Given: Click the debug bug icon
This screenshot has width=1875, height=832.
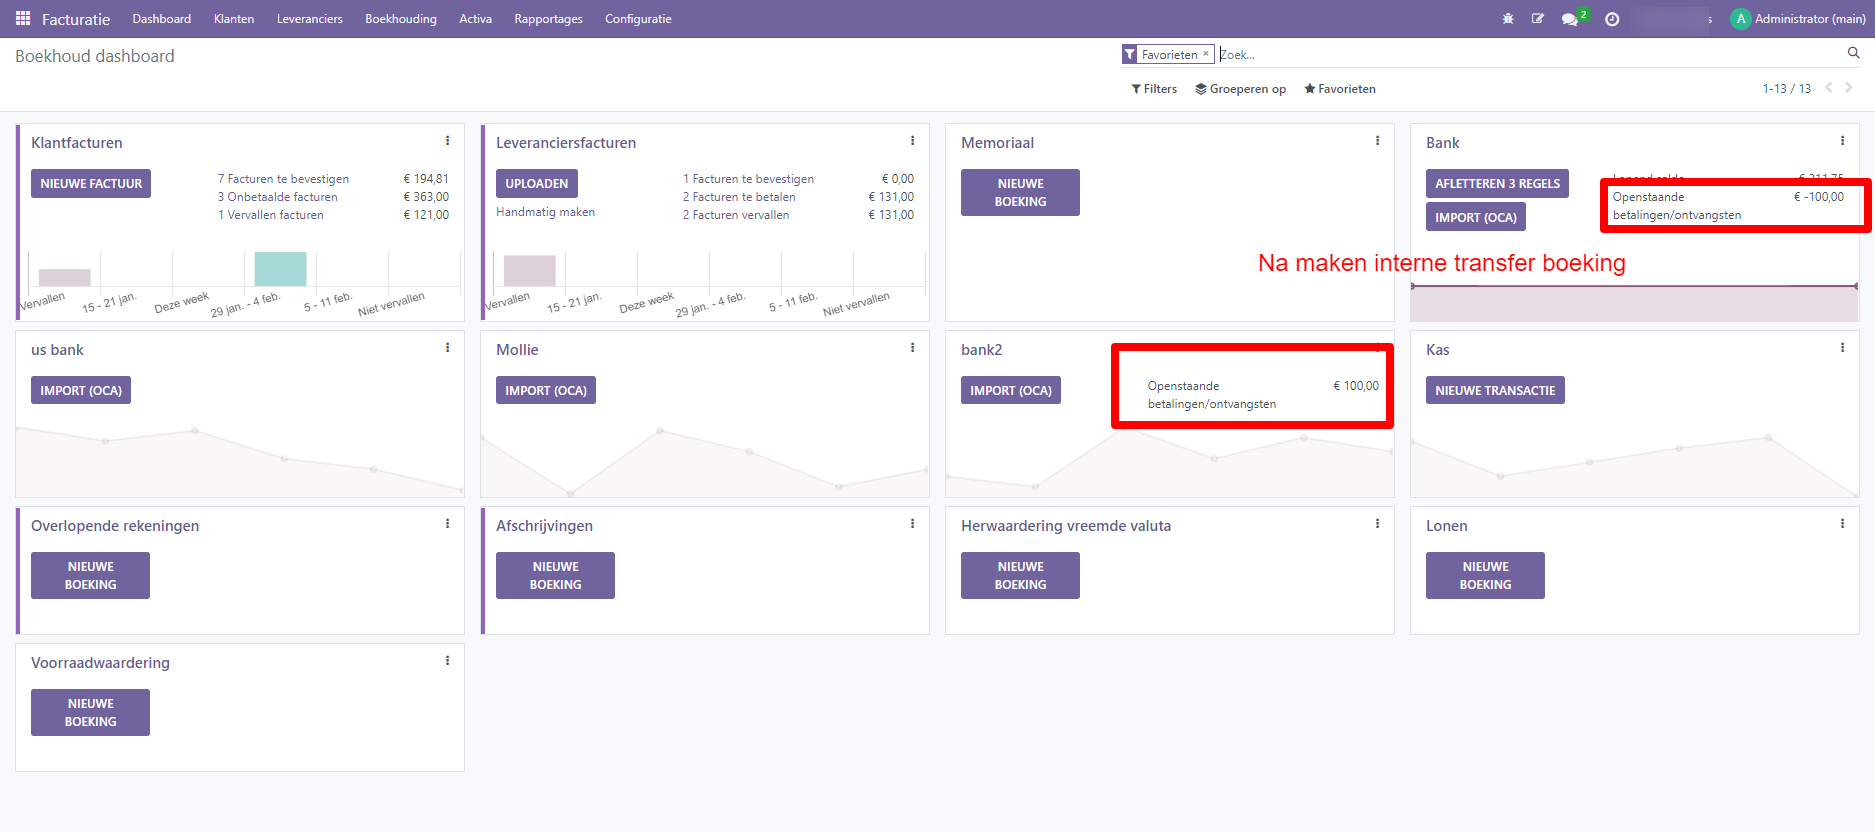Looking at the screenshot, I should (1508, 19).
